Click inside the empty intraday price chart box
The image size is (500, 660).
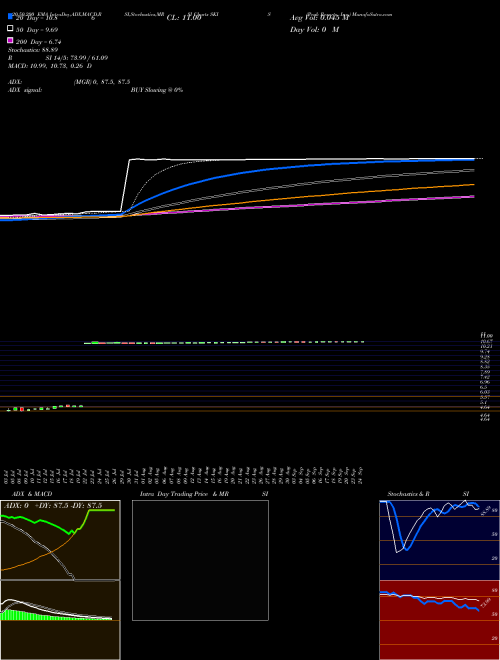click(200, 560)
